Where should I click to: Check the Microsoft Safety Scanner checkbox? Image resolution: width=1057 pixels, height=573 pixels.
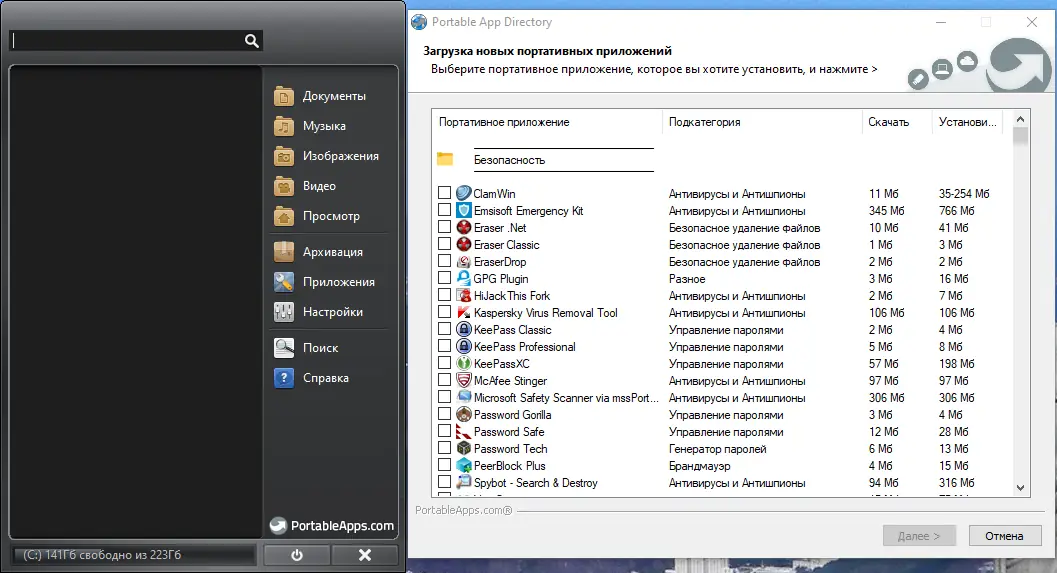[444, 397]
